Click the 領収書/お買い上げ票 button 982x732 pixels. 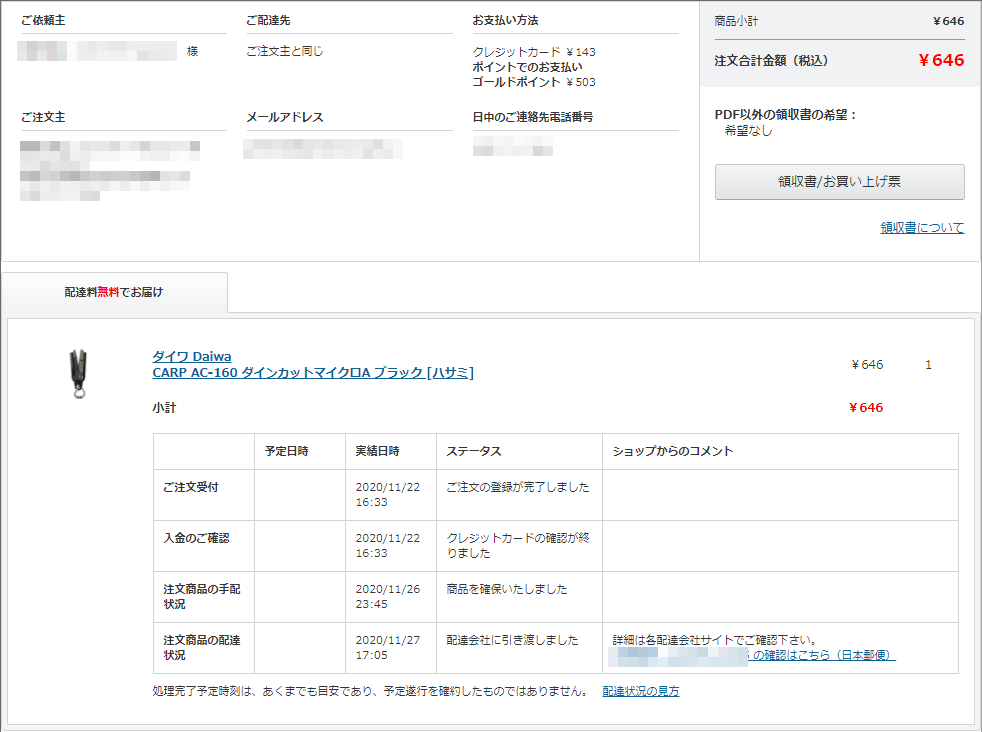pos(839,182)
